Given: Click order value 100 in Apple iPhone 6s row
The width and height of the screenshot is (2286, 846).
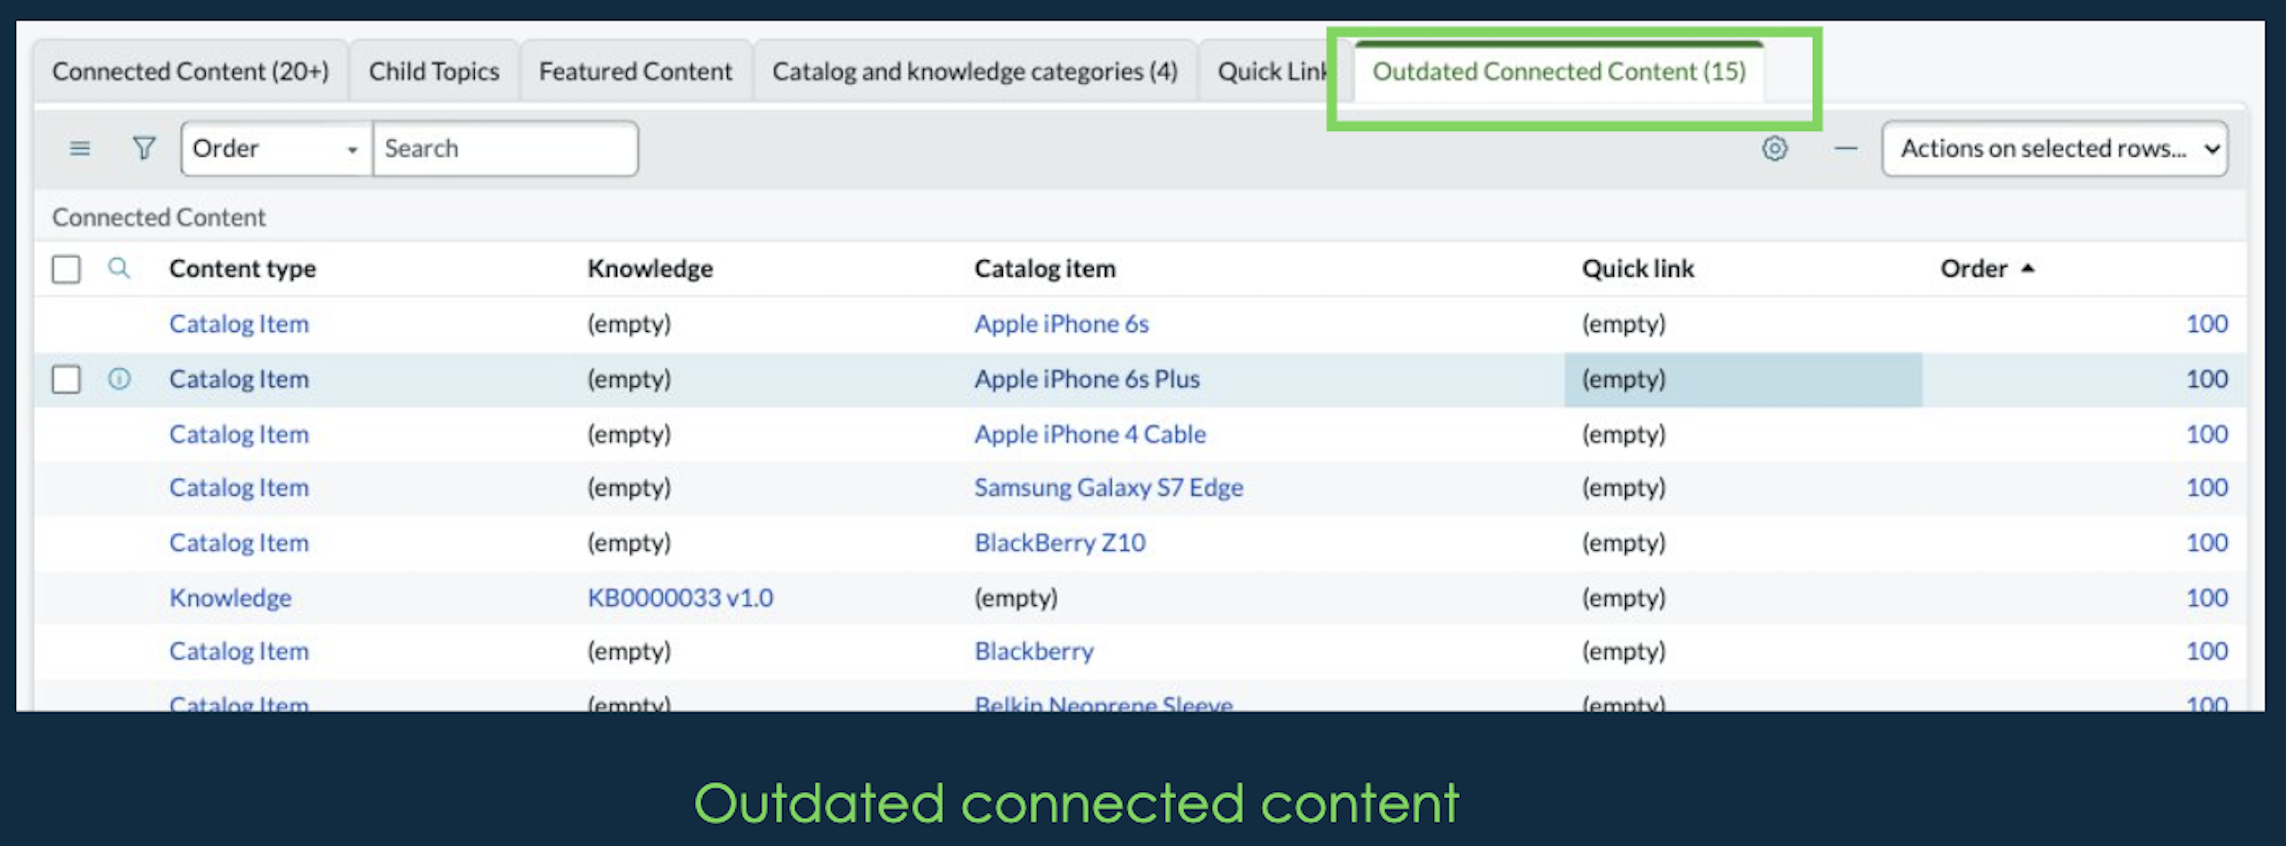Looking at the screenshot, I should (2207, 324).
